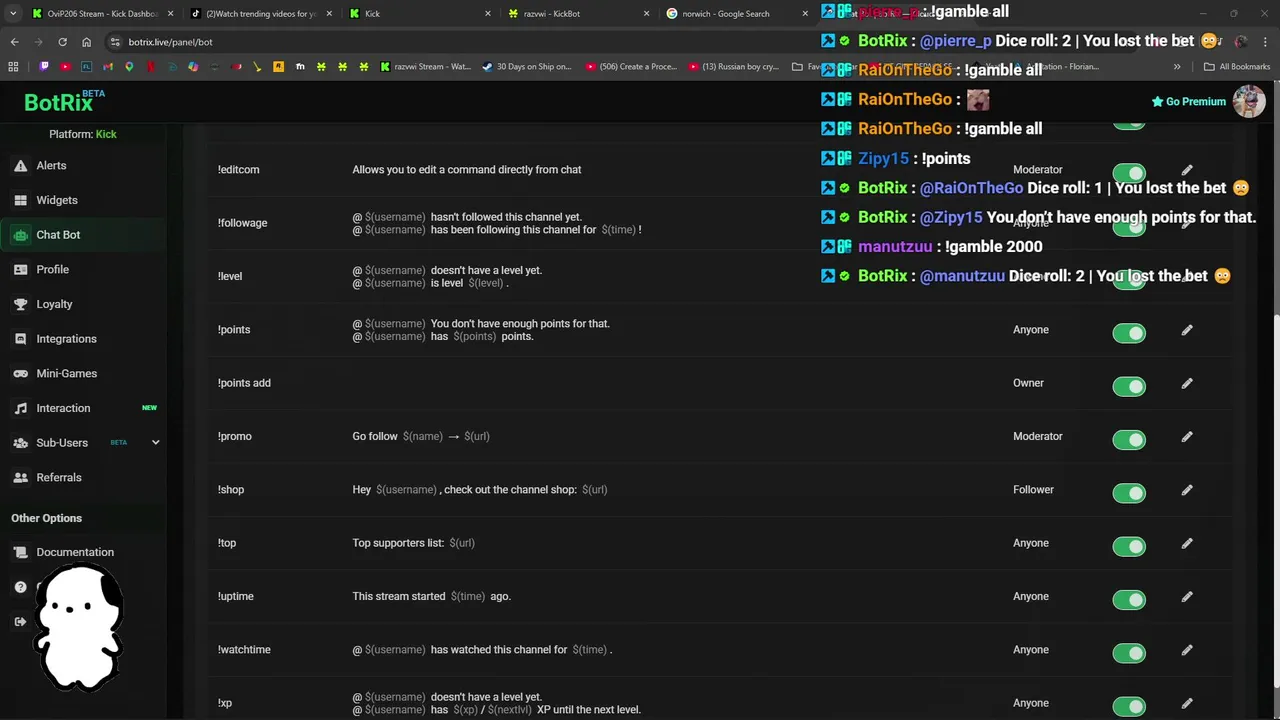Image resolution: width=1280 pixels, height=720 pixels.
Task: Edit the !top command pencil icon
Action: click(1187, 543)
